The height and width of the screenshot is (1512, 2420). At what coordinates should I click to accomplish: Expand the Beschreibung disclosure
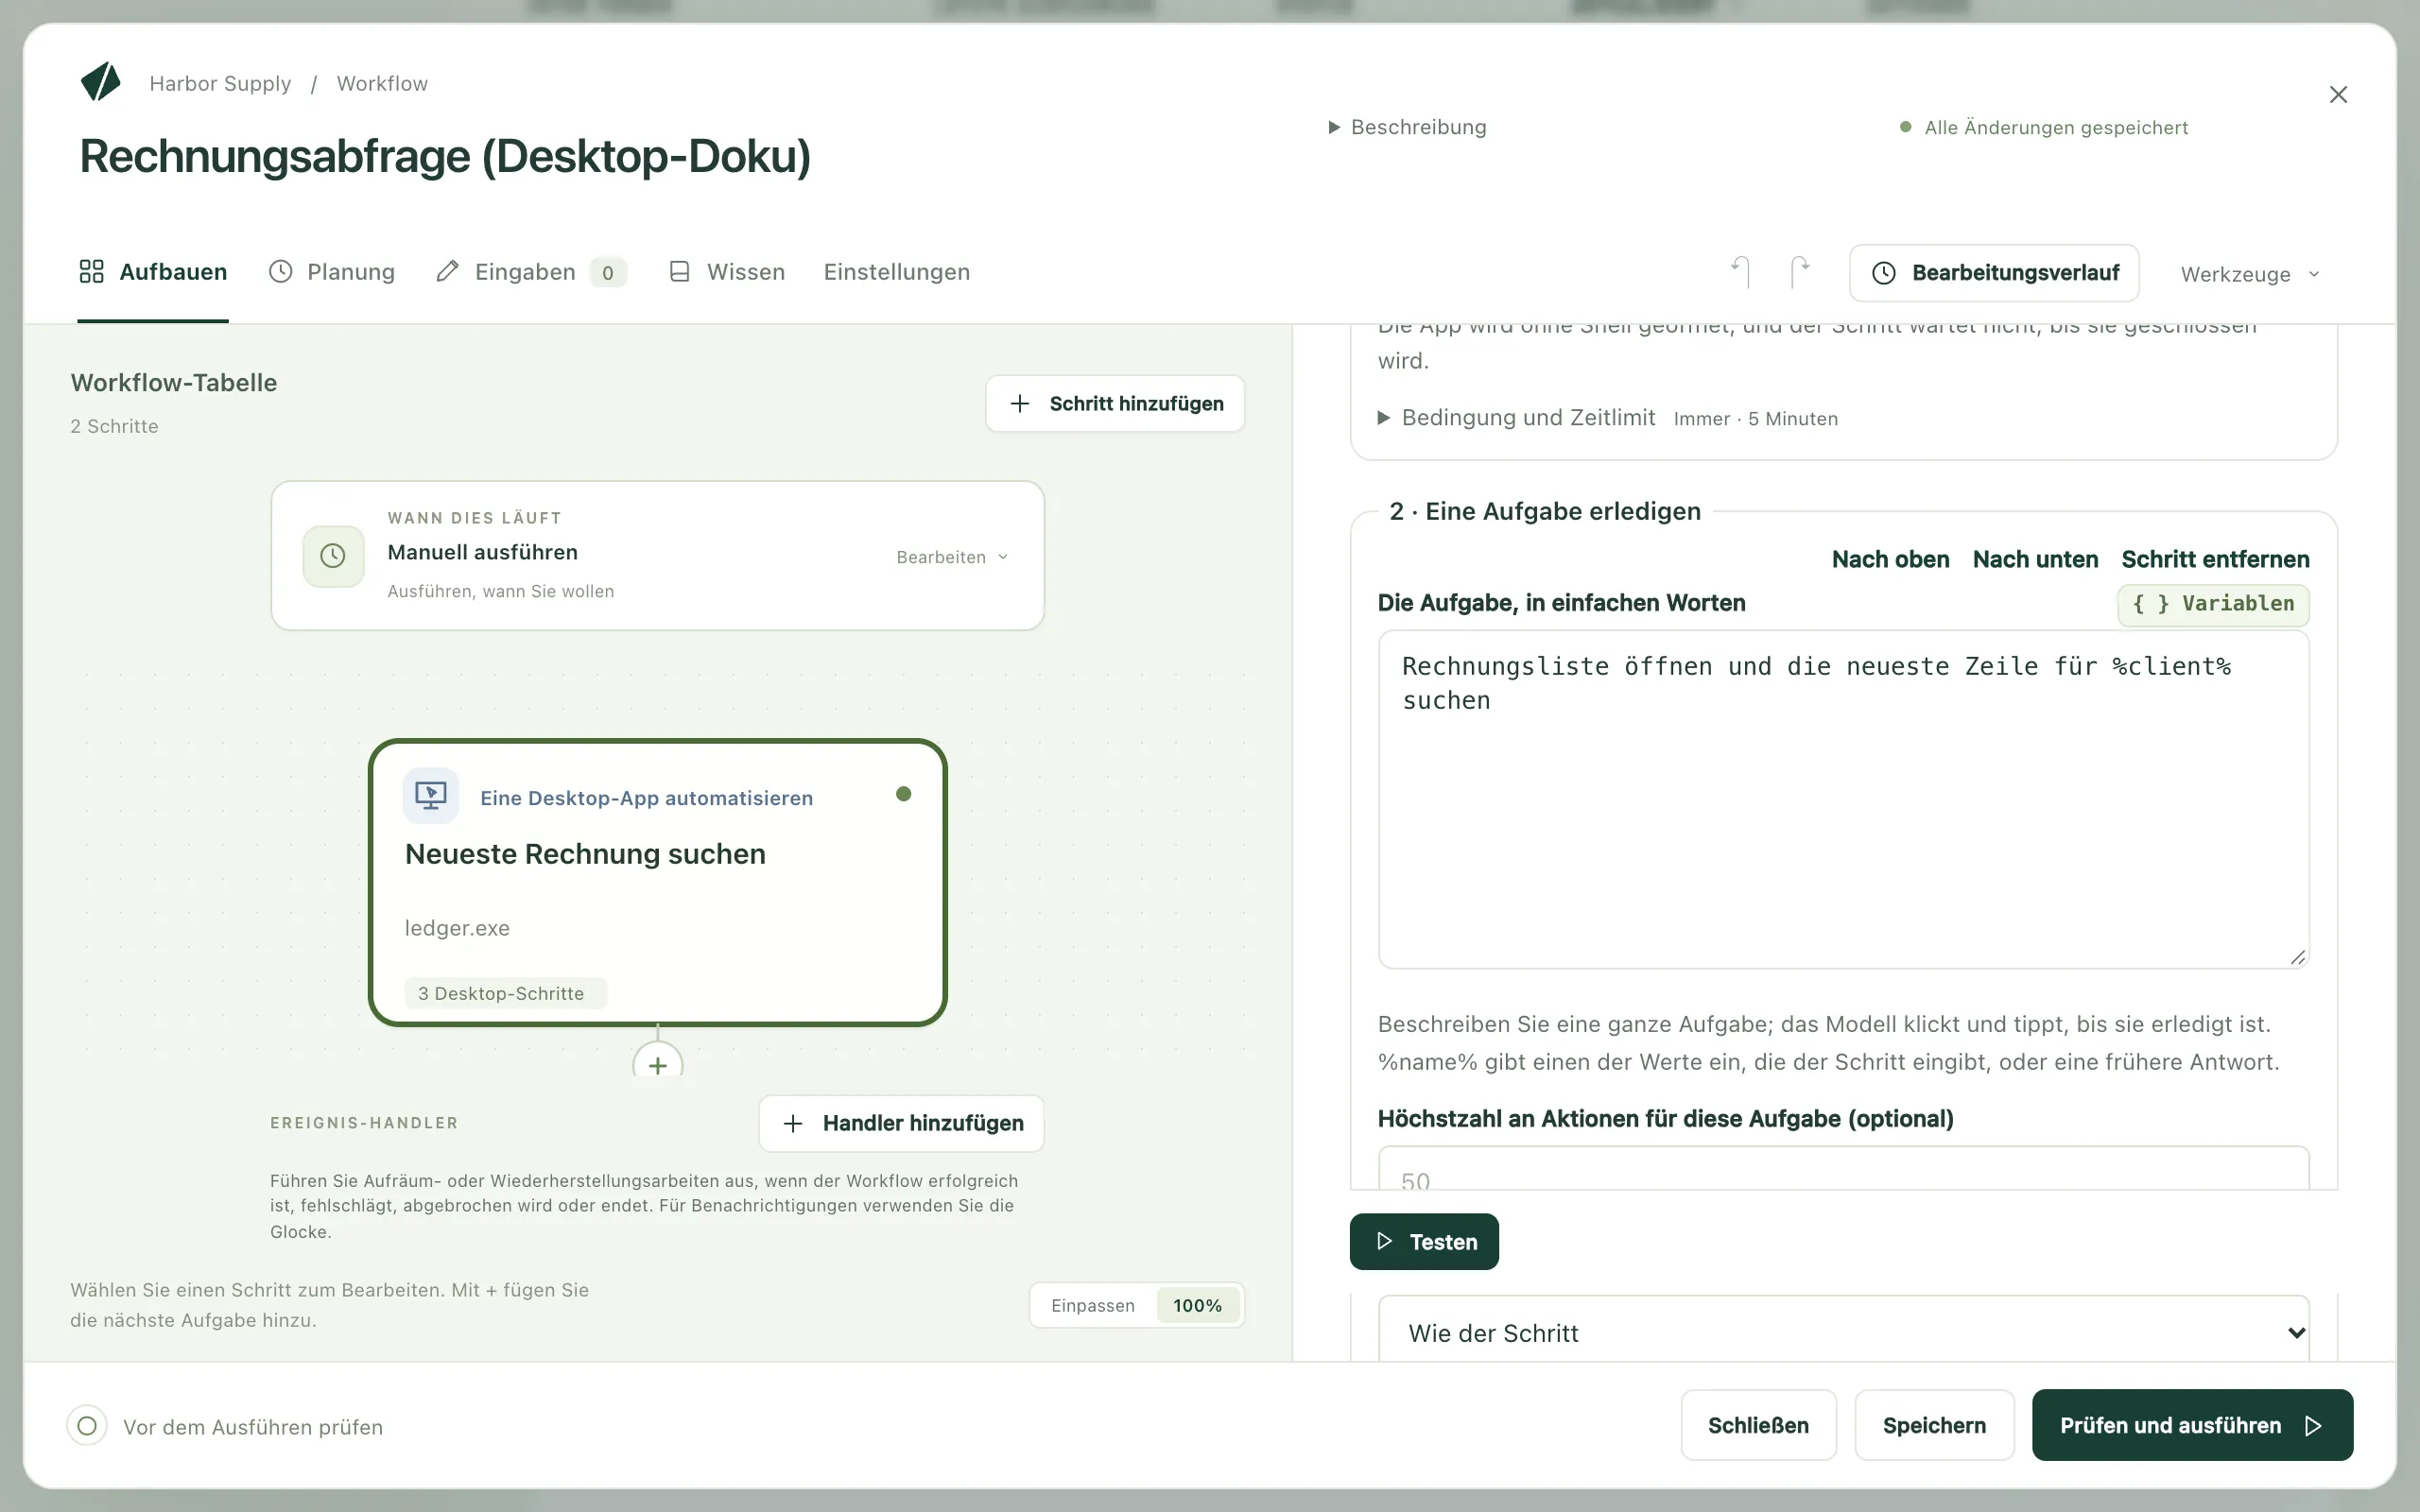coord(1407,127)
